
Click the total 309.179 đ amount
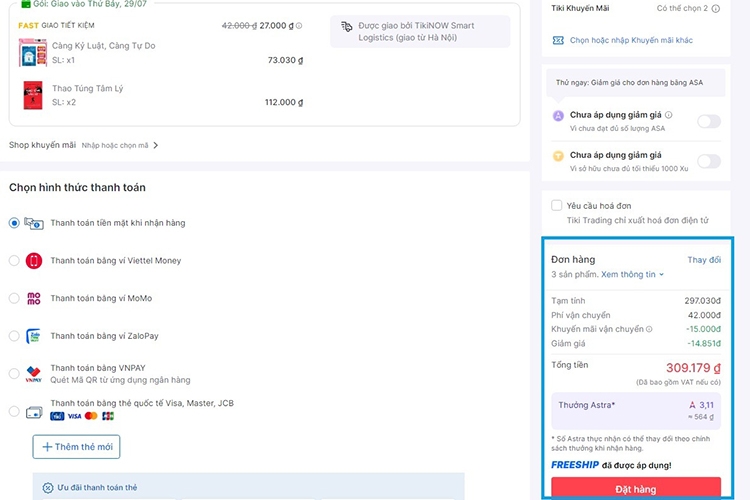tap(693, 368)
